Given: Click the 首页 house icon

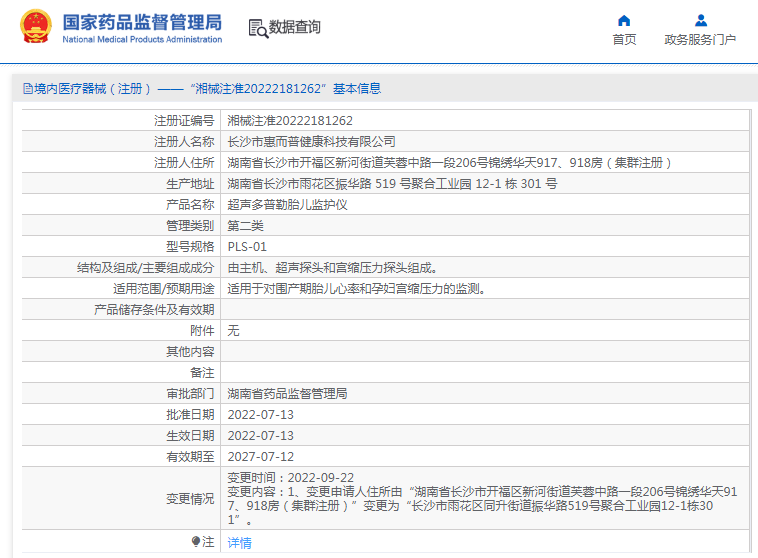Looking at the screenshot, I should (x=624, y=20).
